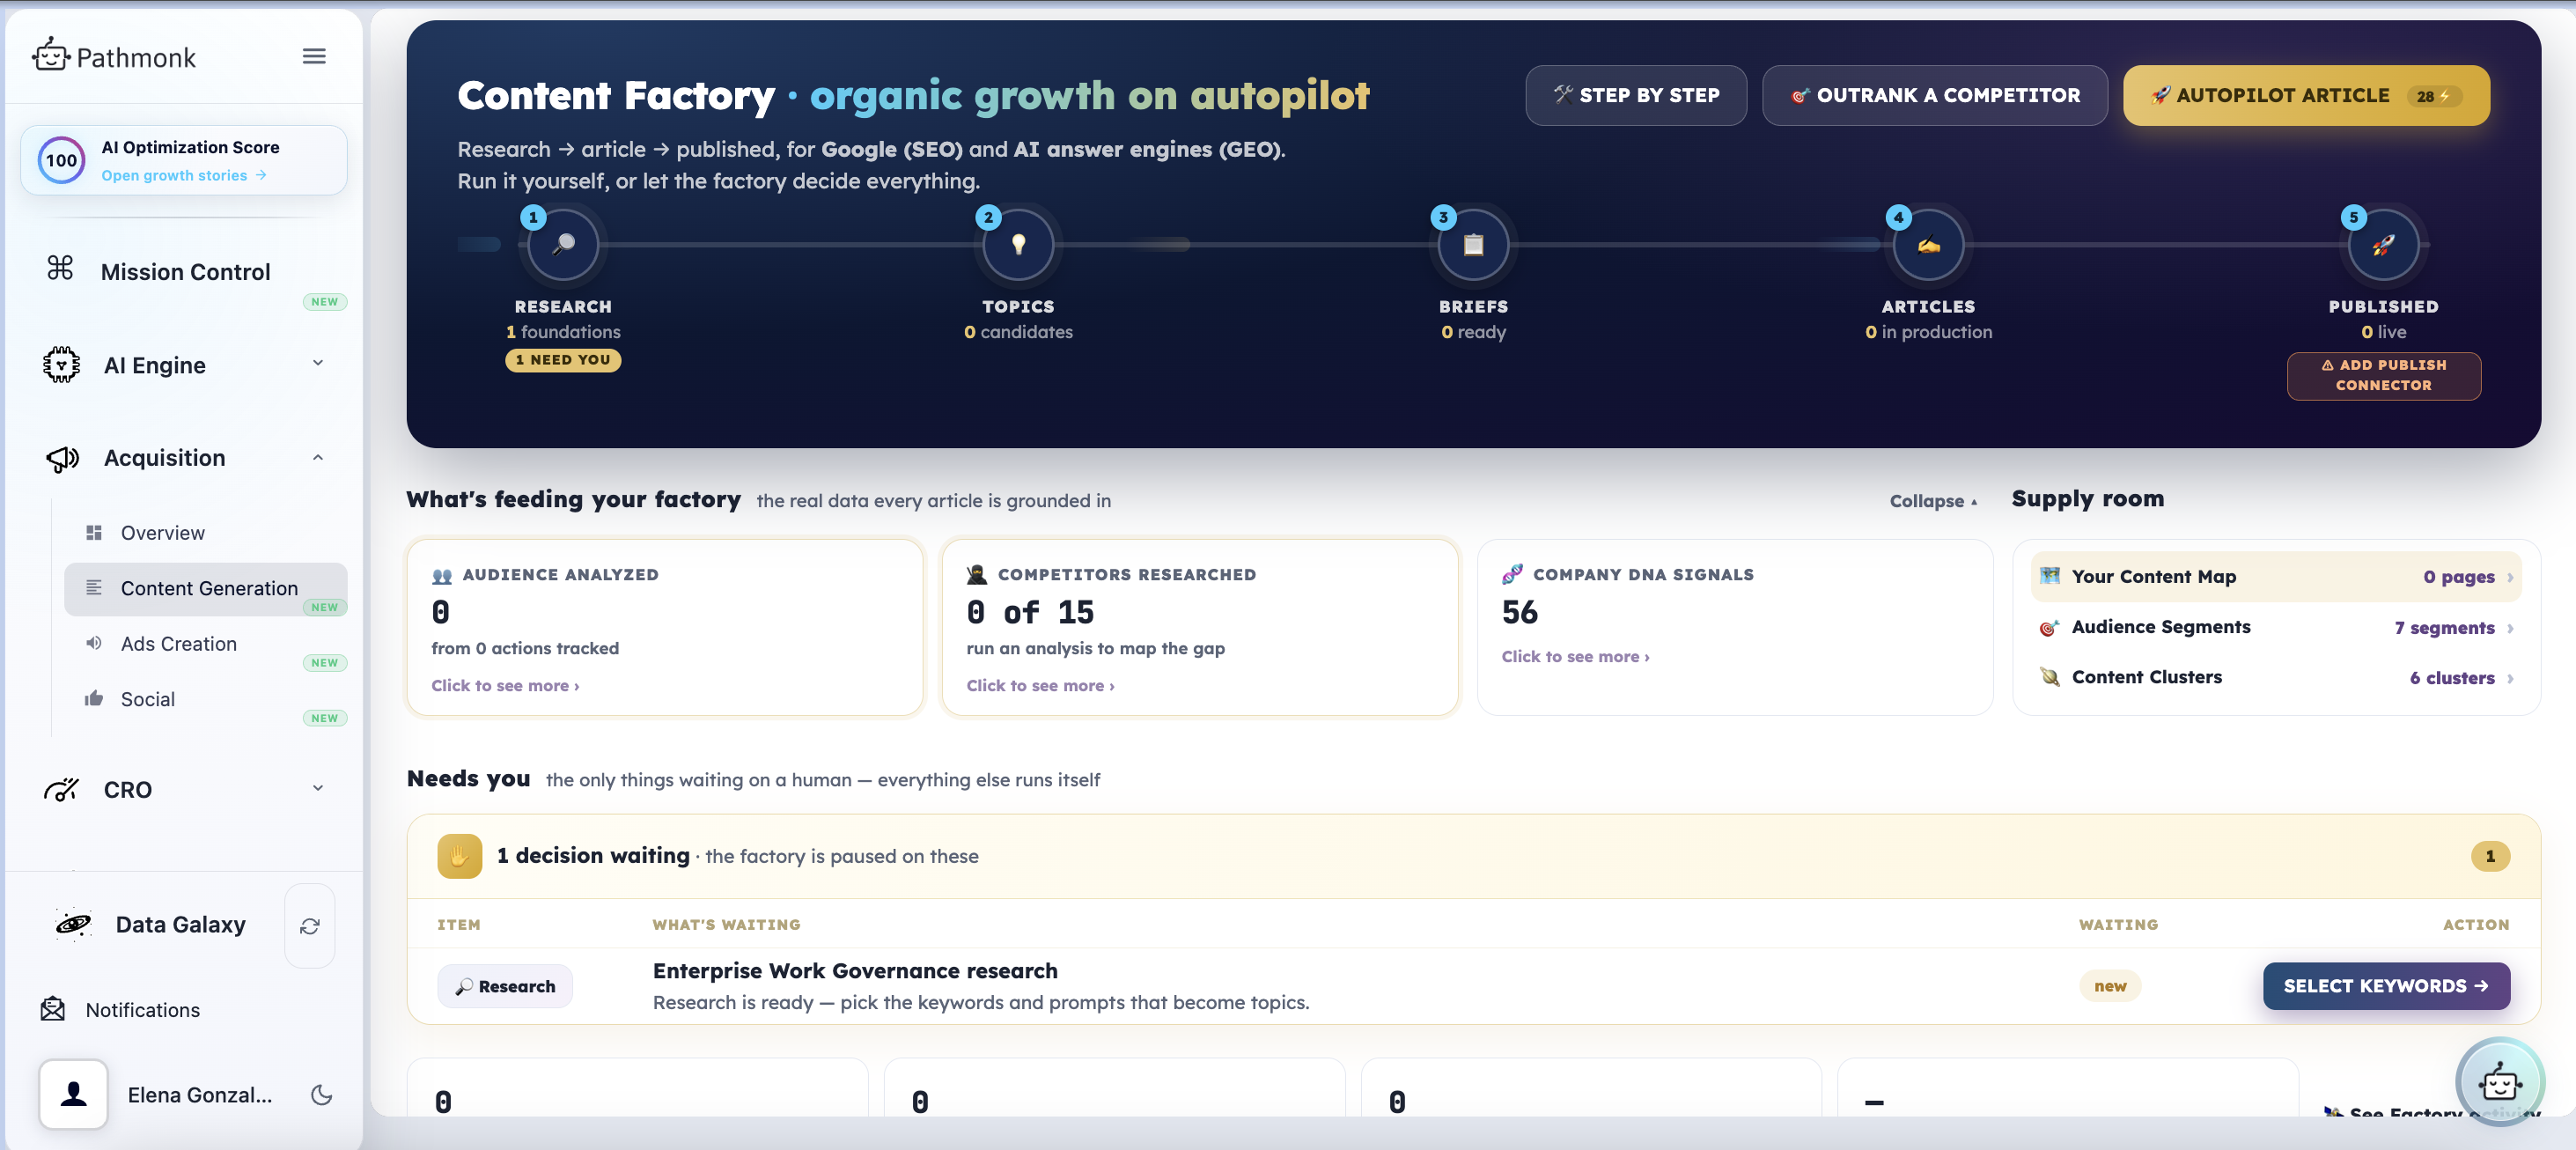Click the Pathmonk logo

tap(114, 56)
